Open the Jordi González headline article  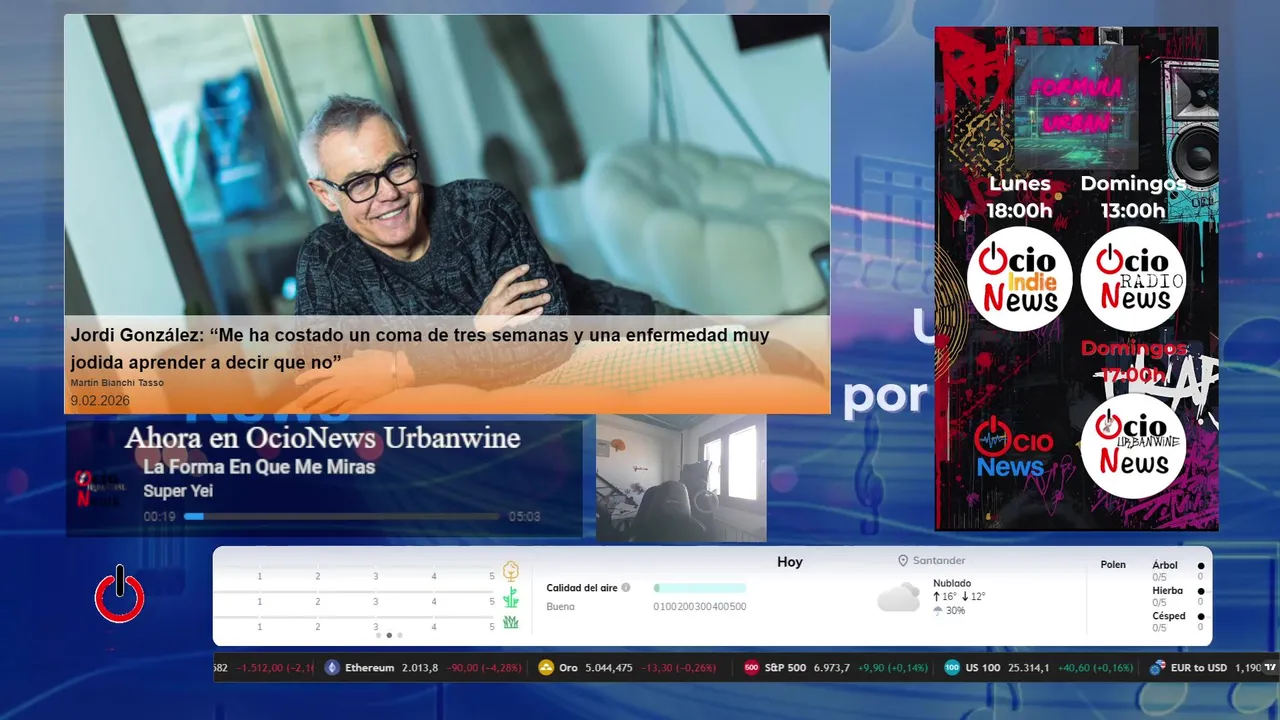tap(420, 348)
